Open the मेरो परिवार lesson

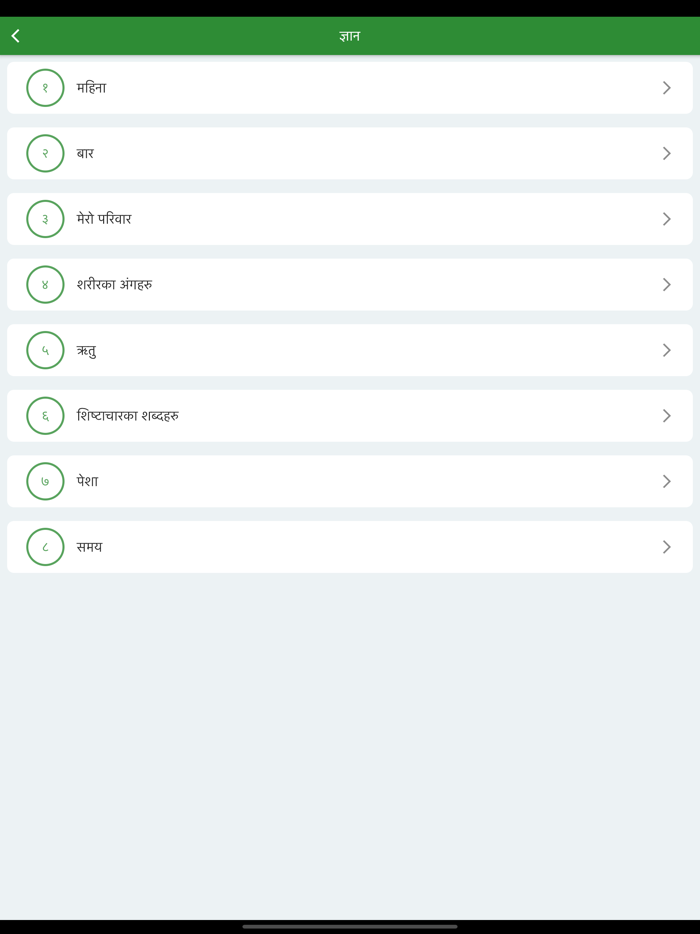[x=104, y=219]
